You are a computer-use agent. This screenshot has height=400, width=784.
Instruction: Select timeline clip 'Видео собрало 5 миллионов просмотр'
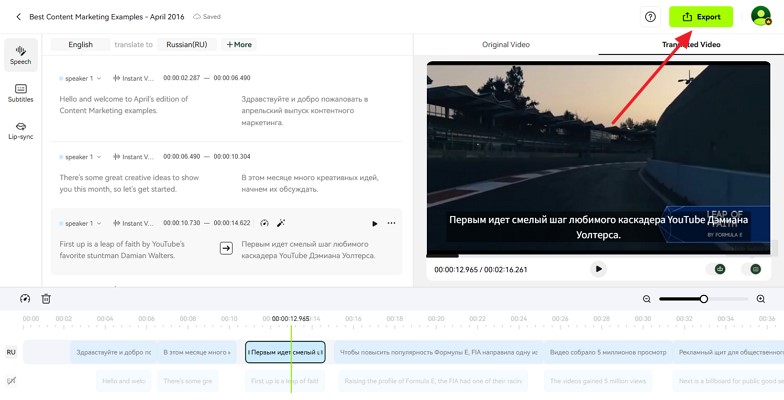click(x=608, y=352)
